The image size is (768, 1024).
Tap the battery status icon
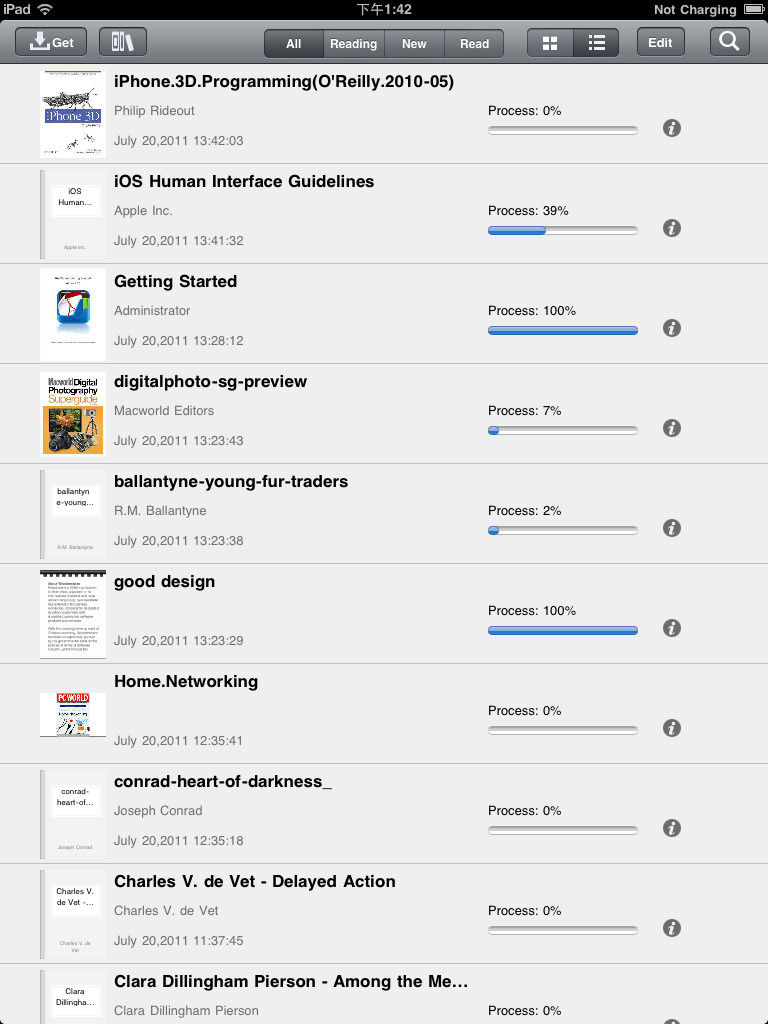coord(753,9)
